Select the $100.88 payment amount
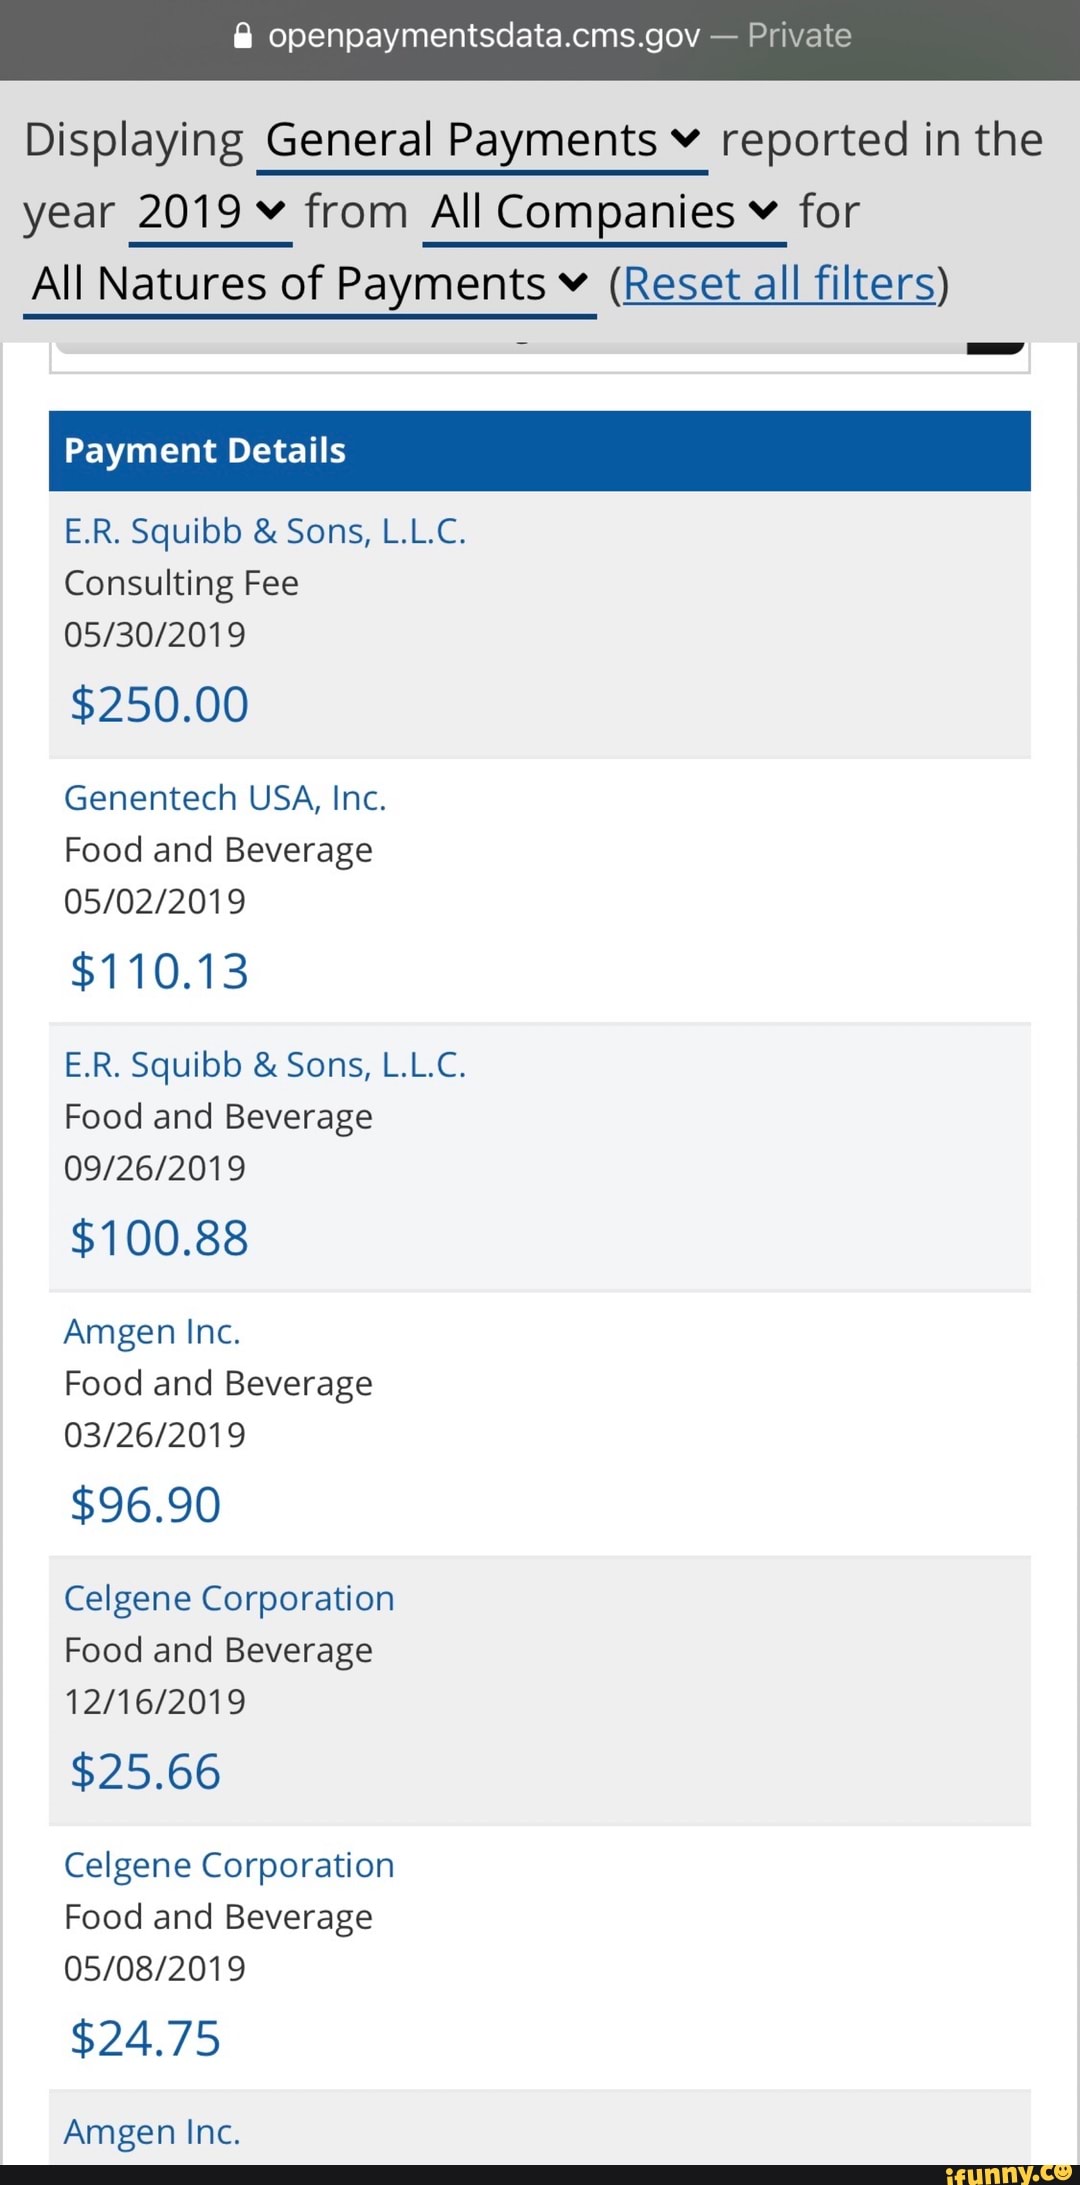Image resolution: width=1080 pixels, height=2185 pixels. click(x=159, y=1239)
